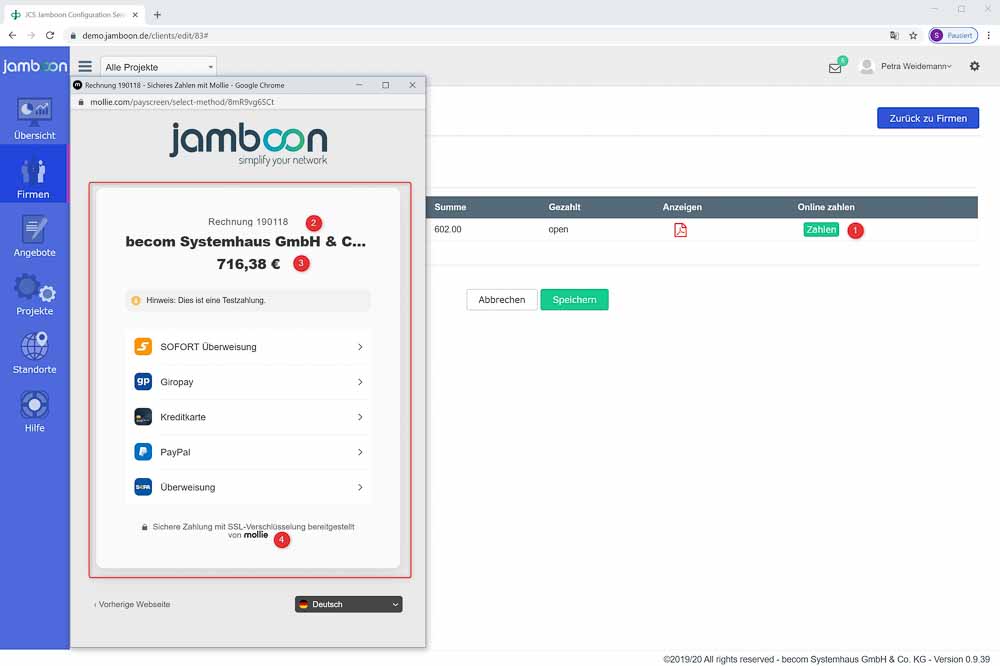Click the 716,38 € amount

pos(248,263)
